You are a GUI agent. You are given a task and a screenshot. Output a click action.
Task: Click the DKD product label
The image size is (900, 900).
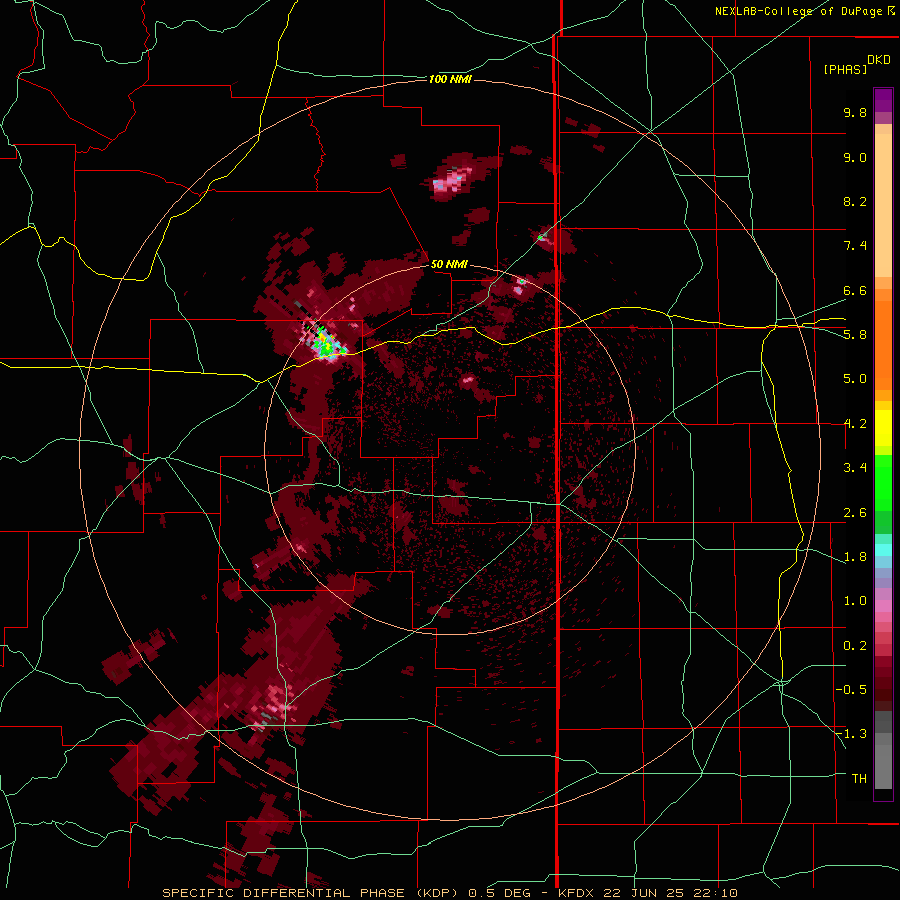click(879, 60)
